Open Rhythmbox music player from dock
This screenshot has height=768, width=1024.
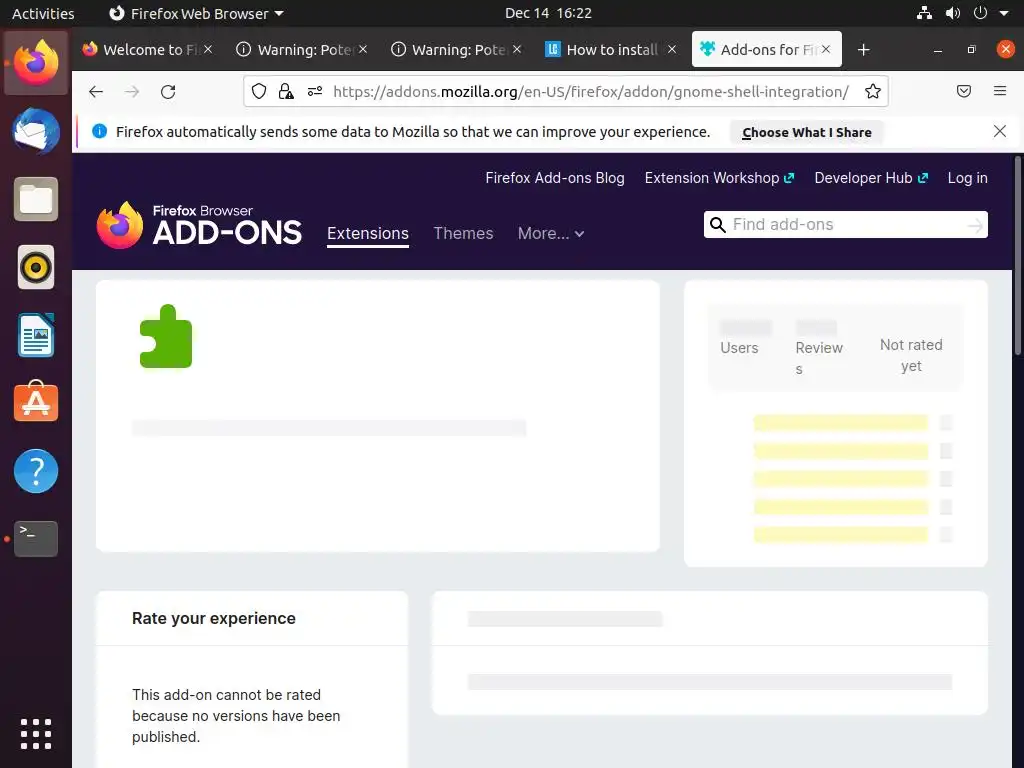click(36, 267)
